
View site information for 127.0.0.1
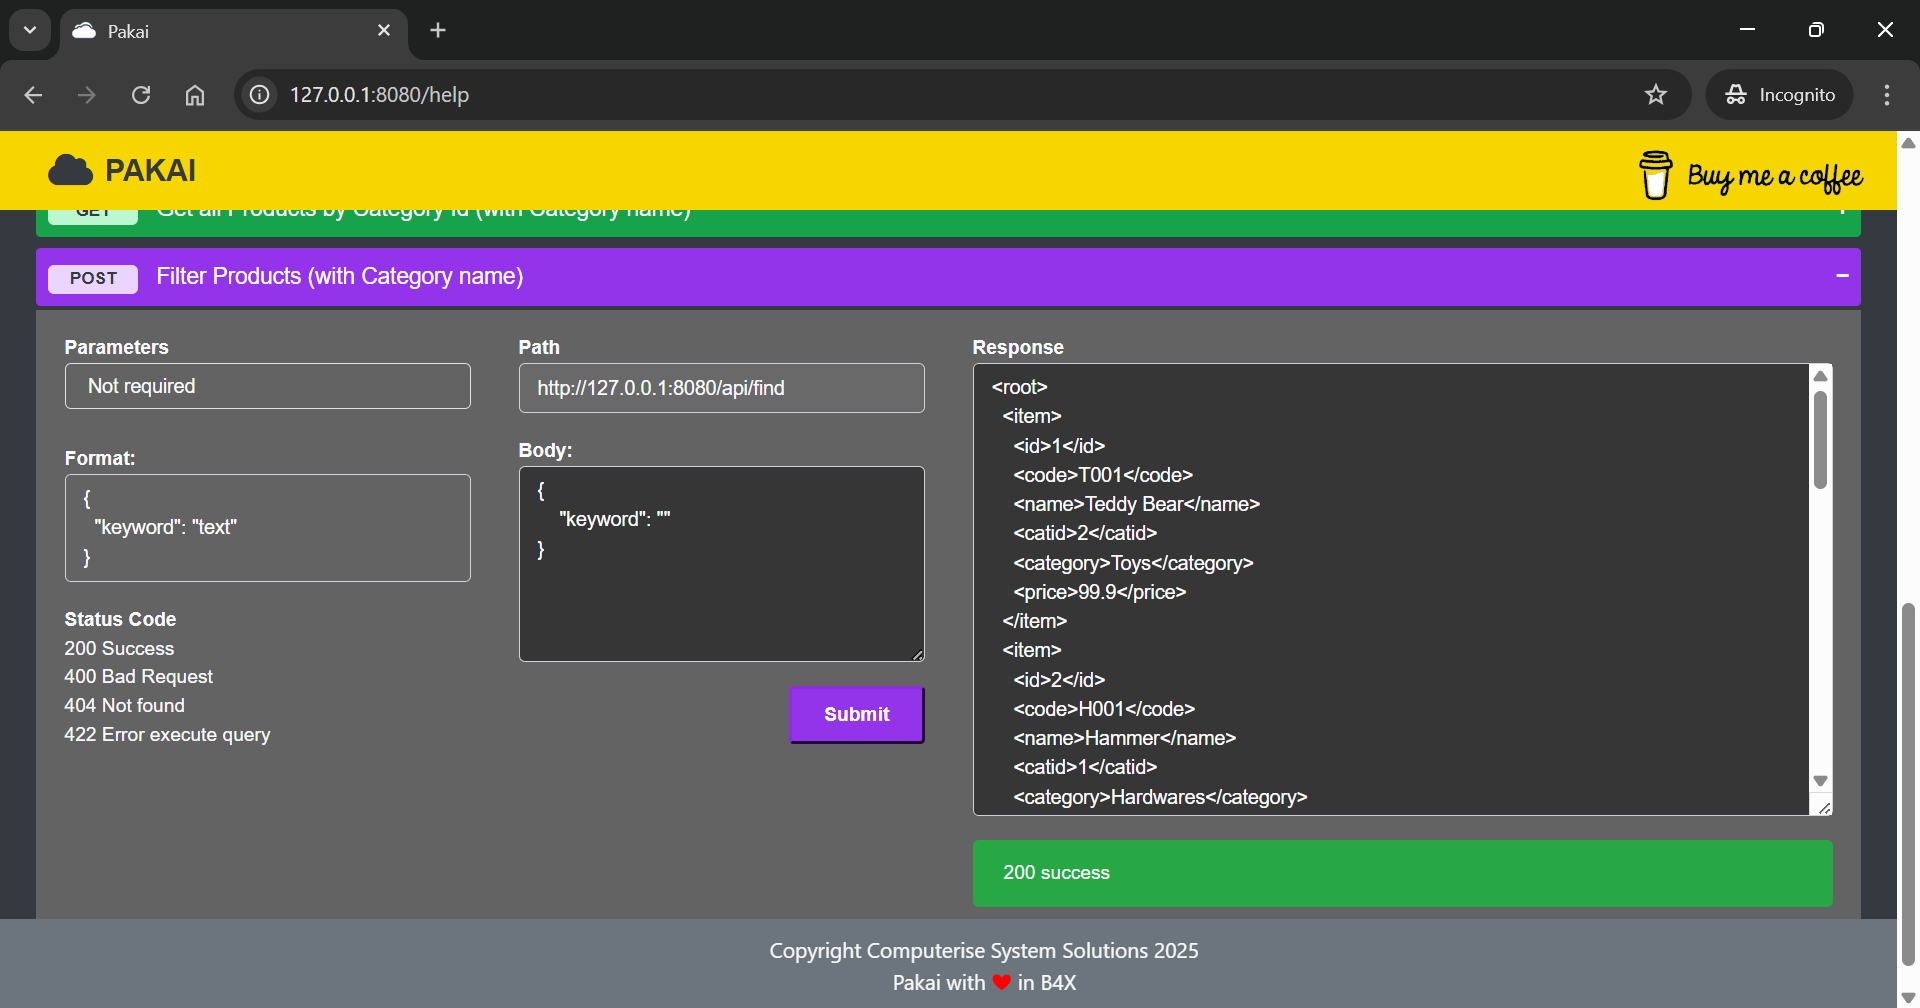(258, 95)
